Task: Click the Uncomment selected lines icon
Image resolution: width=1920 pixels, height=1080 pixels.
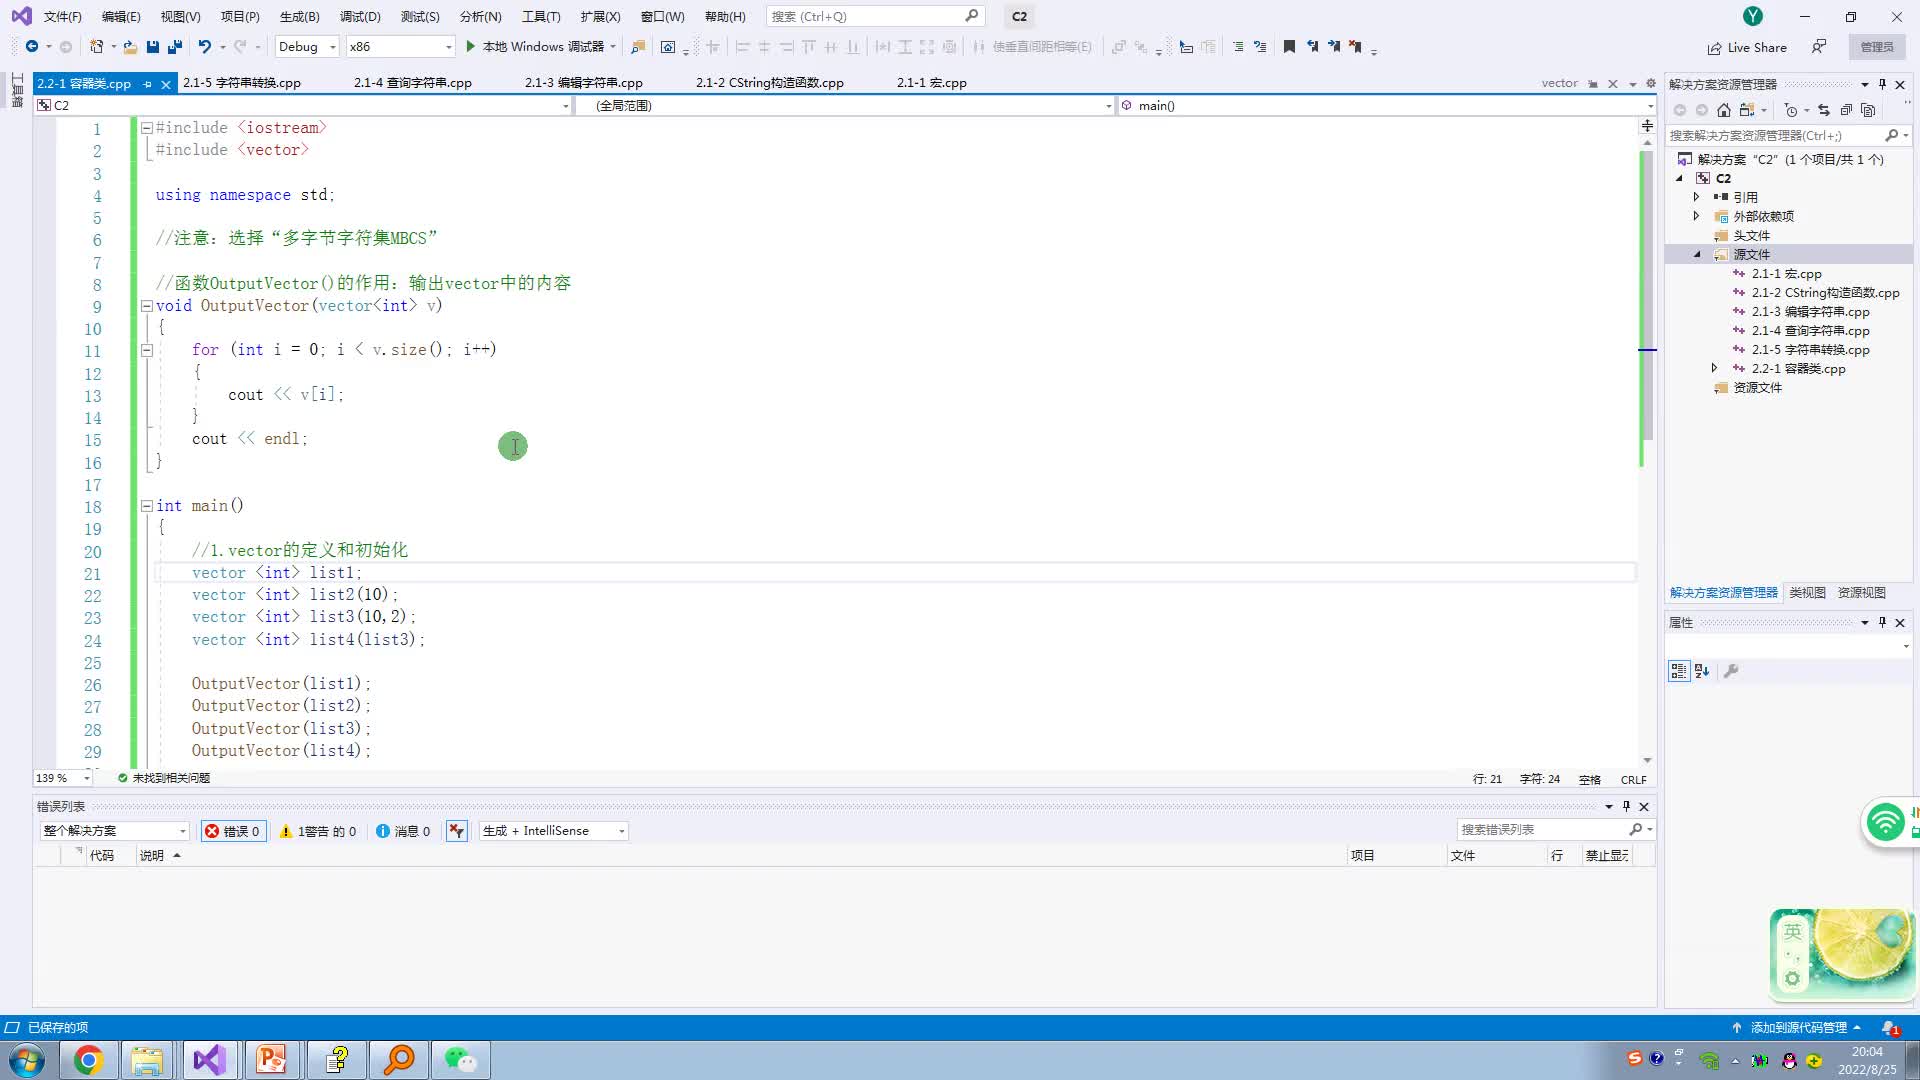Action: 1260,46
